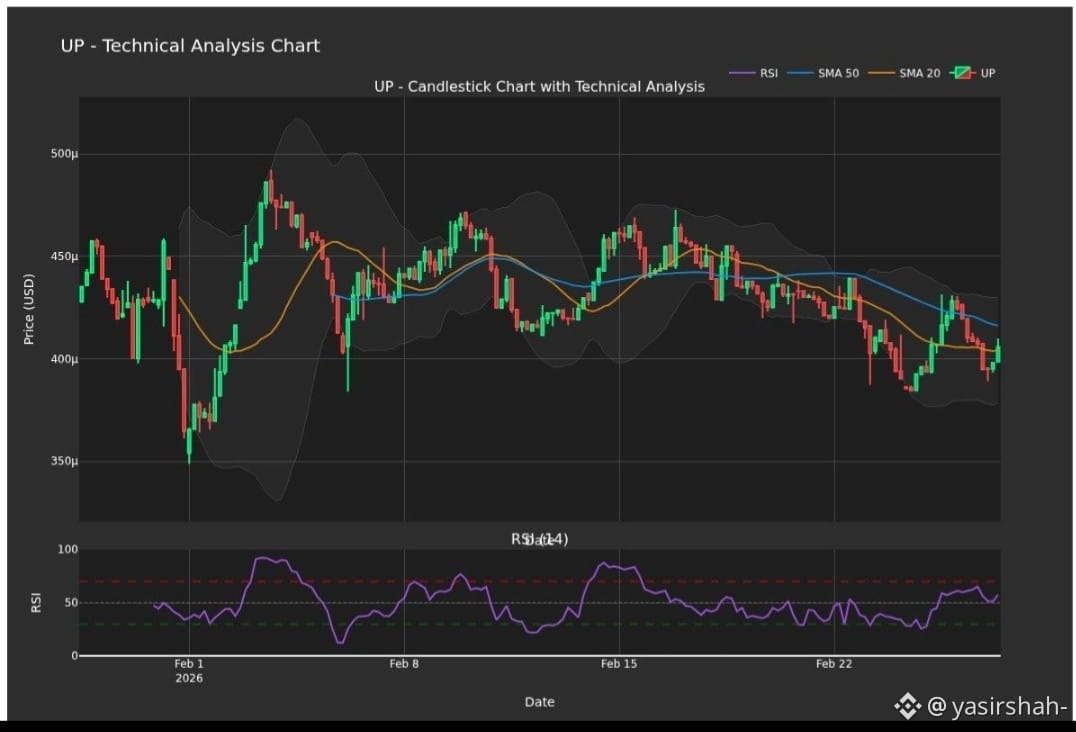Screen dimensions: 1076x732
Task: Click the 'Feb 1 2026' date axis label
Action: tap(189, 671)
